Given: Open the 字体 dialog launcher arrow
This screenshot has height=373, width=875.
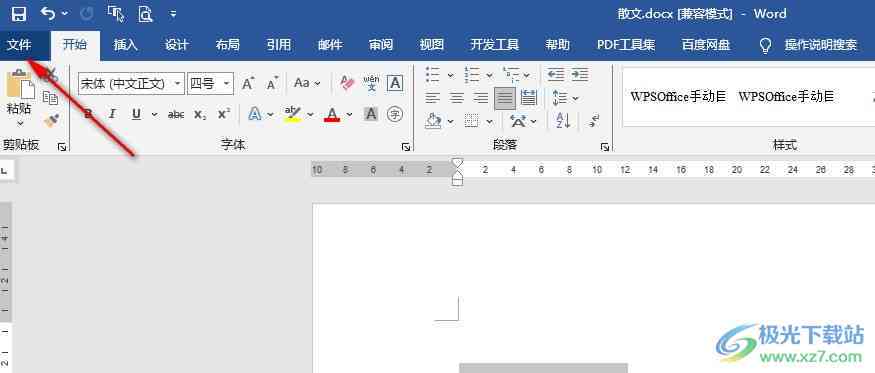Looking at the screenshot, I should pos(406,147).
